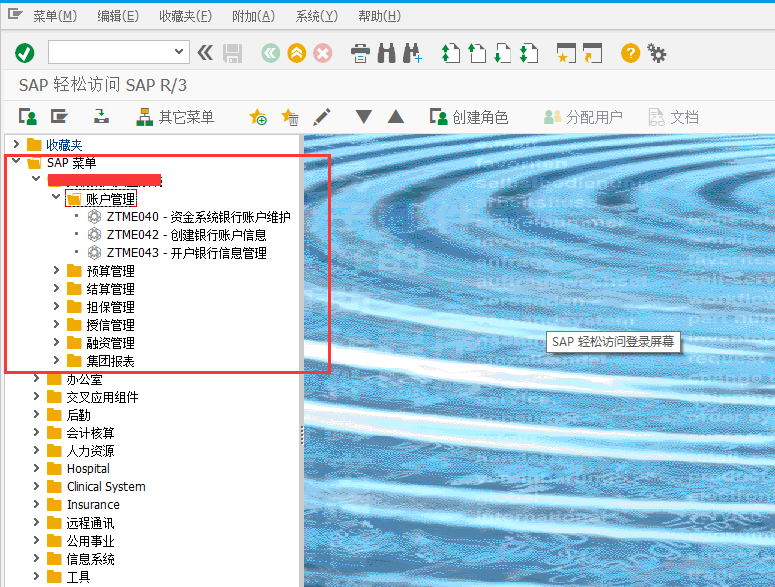This screenshot has height=587, width=775.
Task: Expand the 办公室 folder
Action: (36, 378)
